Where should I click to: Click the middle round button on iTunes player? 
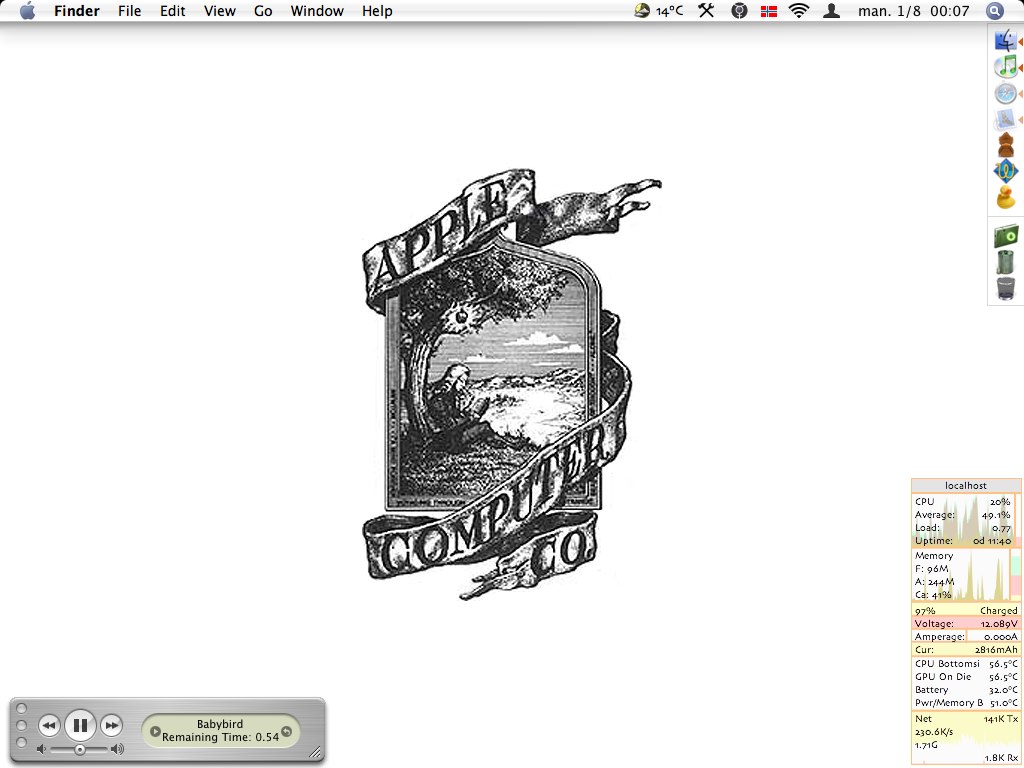[21, 726]
